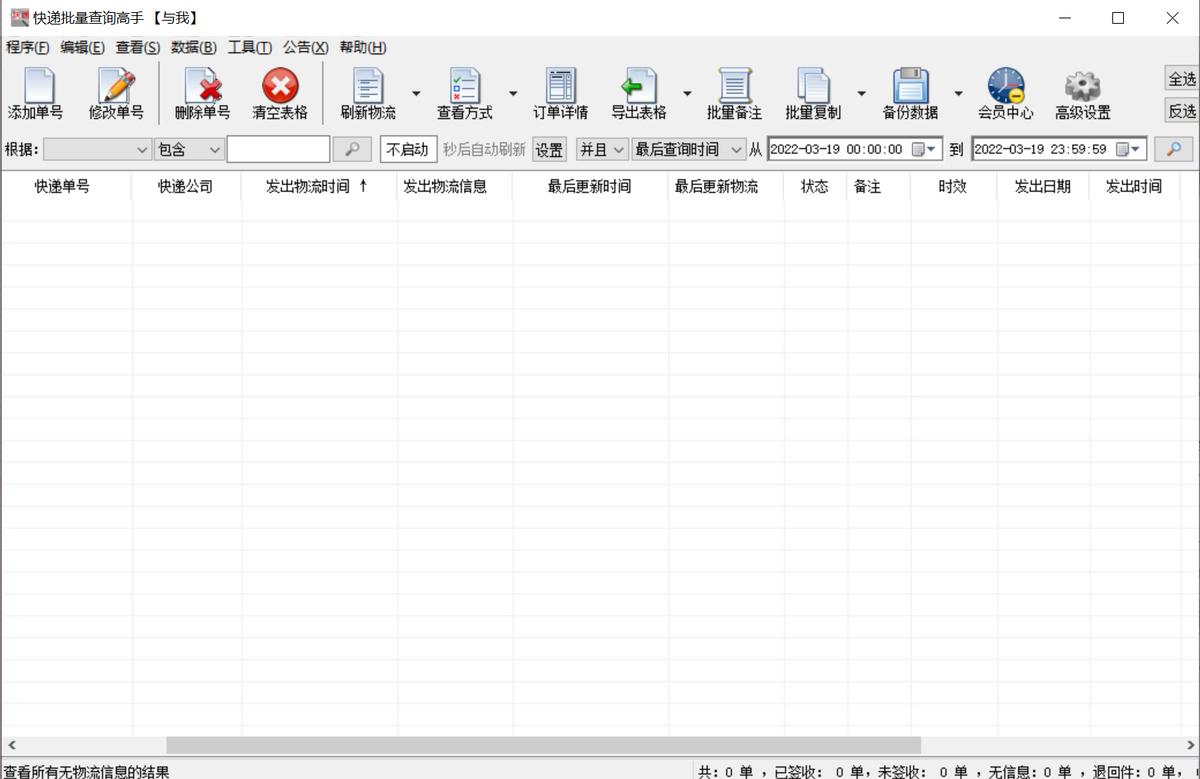Click the application icon in title bar
The image size is (1200, 779).
point(19,17)
